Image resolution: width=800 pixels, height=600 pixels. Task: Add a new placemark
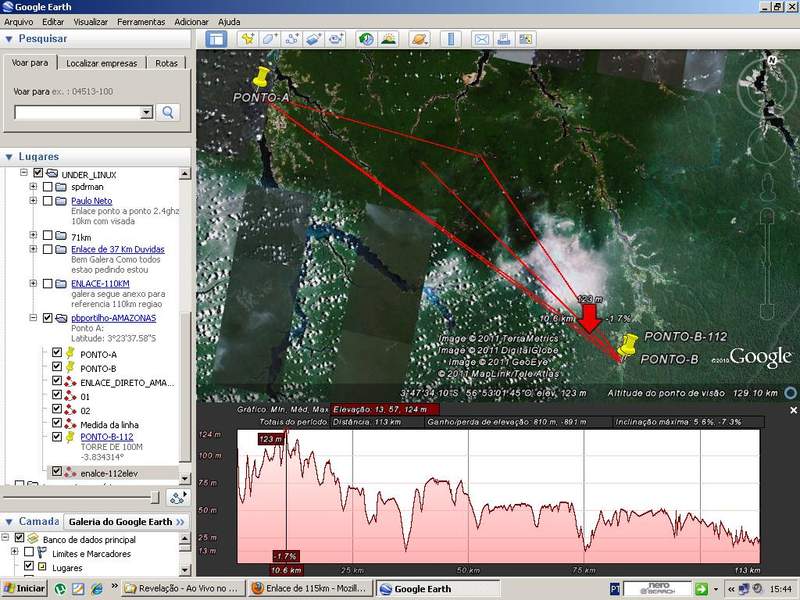coord(247,40)
